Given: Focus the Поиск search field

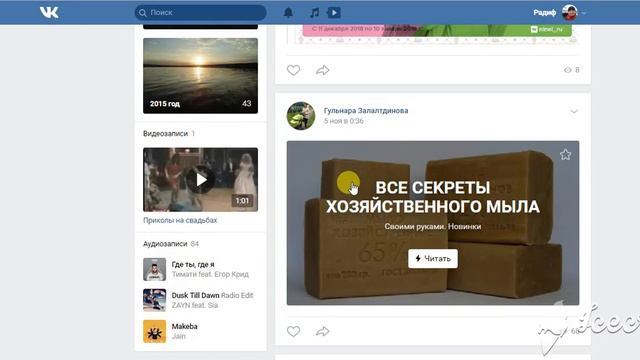Looking at the screenshot, I should tap(200, 13).
